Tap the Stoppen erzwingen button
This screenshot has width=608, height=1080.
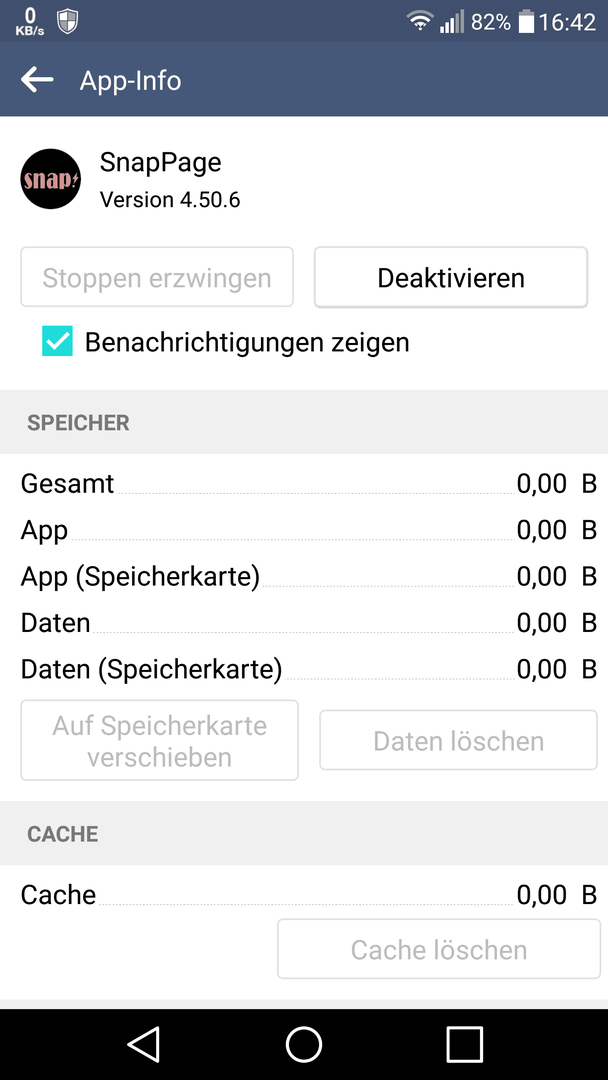157,278
